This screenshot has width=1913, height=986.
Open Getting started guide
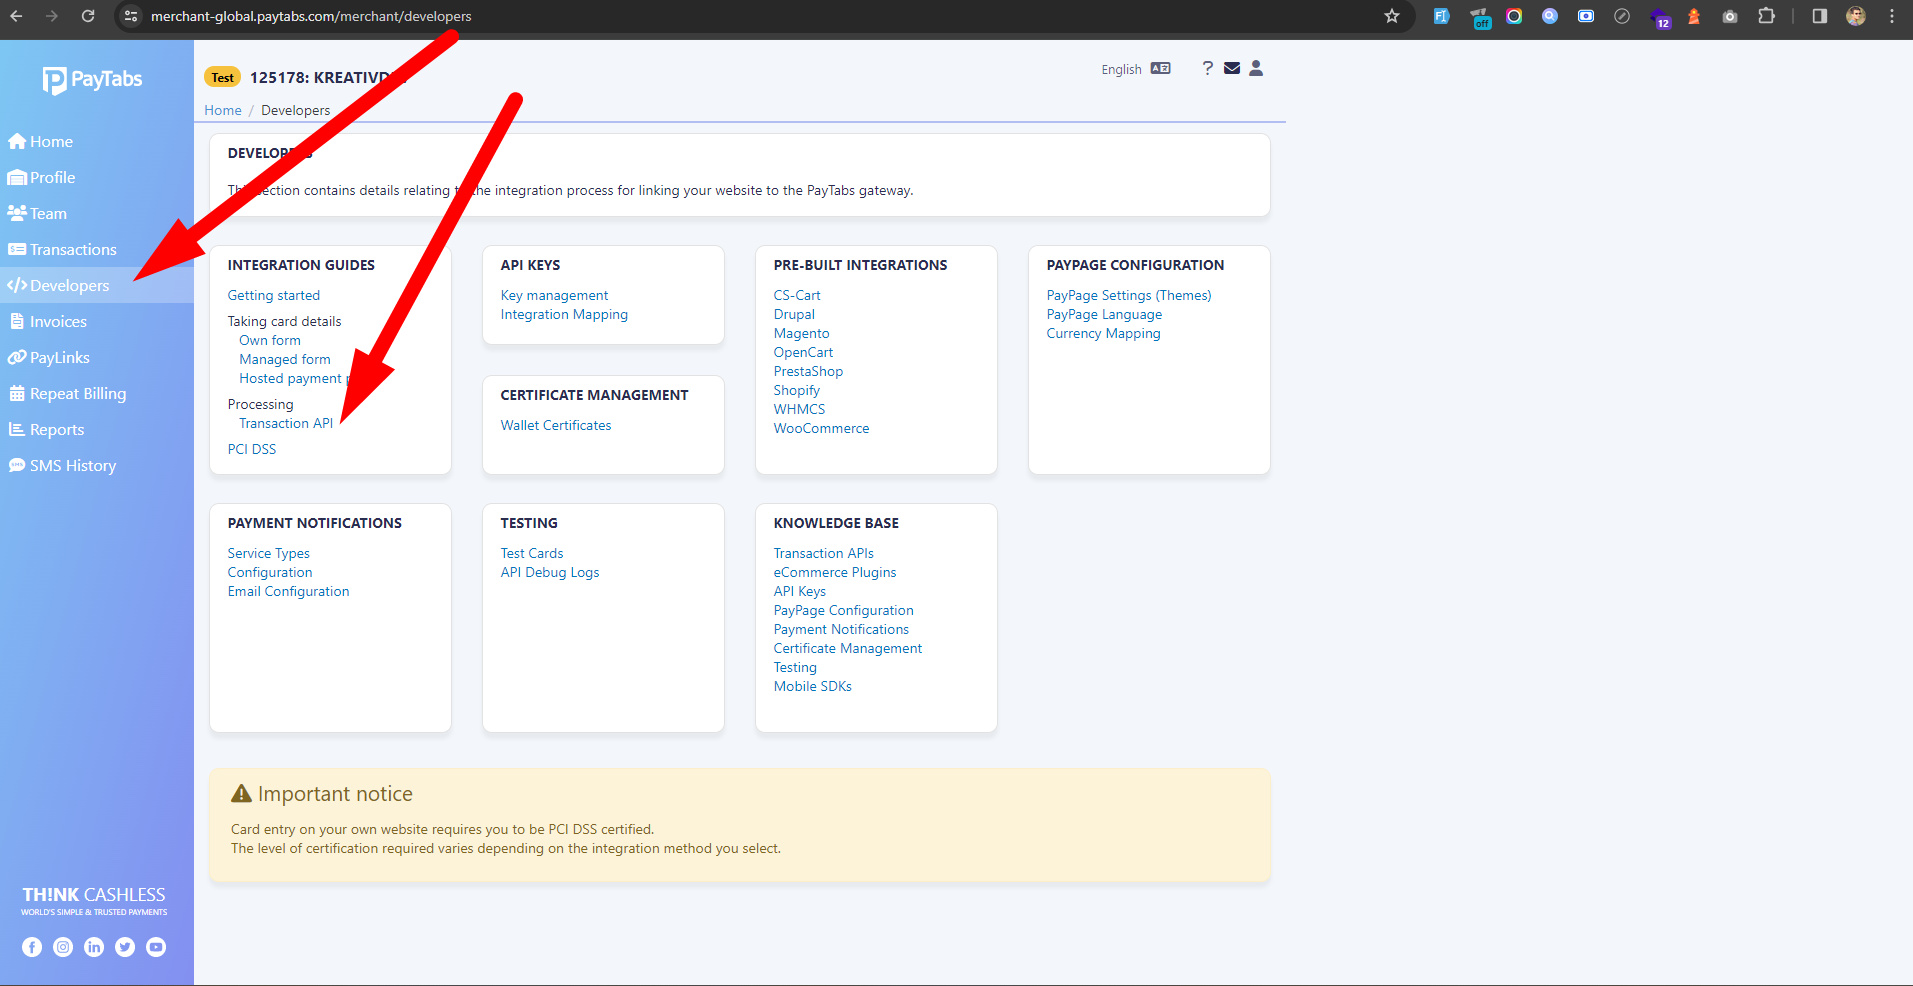point(274,295)
